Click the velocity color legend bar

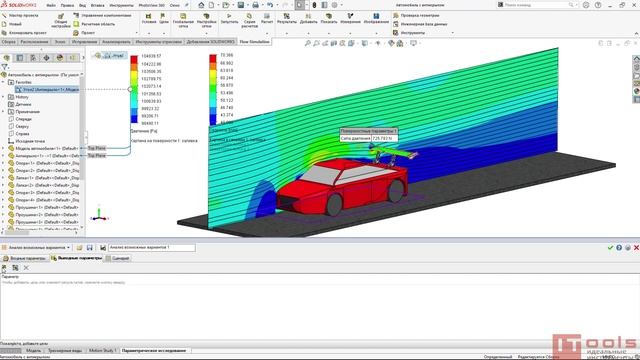coord(213,89)
